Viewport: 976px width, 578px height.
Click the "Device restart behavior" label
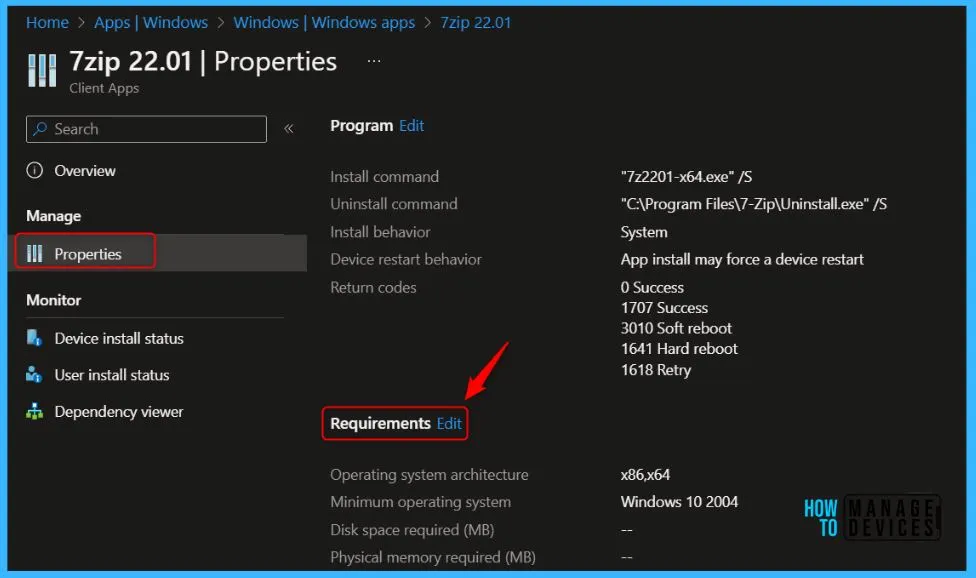coord(406,259)
